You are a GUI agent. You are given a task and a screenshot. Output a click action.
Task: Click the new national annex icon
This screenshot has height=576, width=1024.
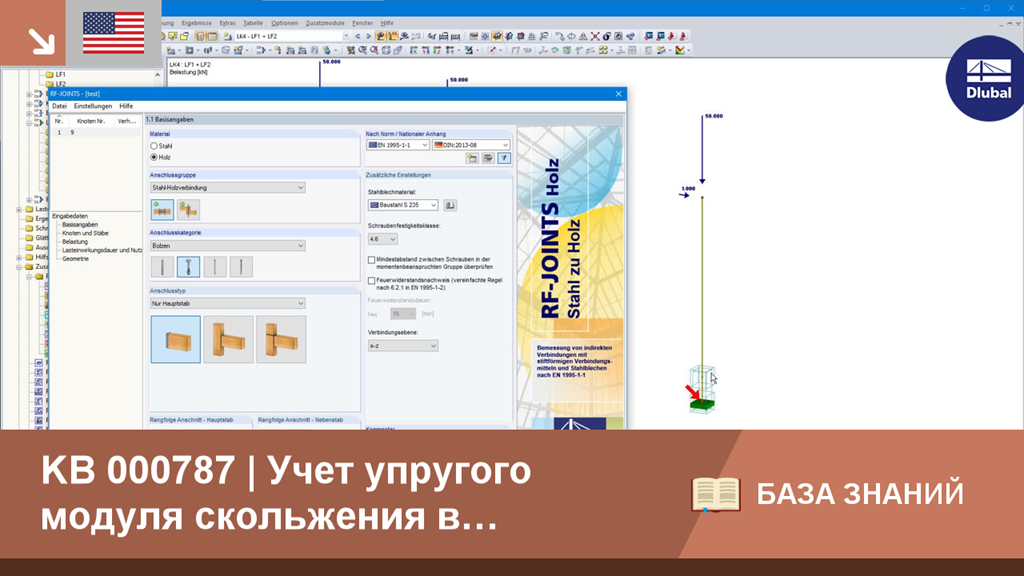(x=472, y=159)
